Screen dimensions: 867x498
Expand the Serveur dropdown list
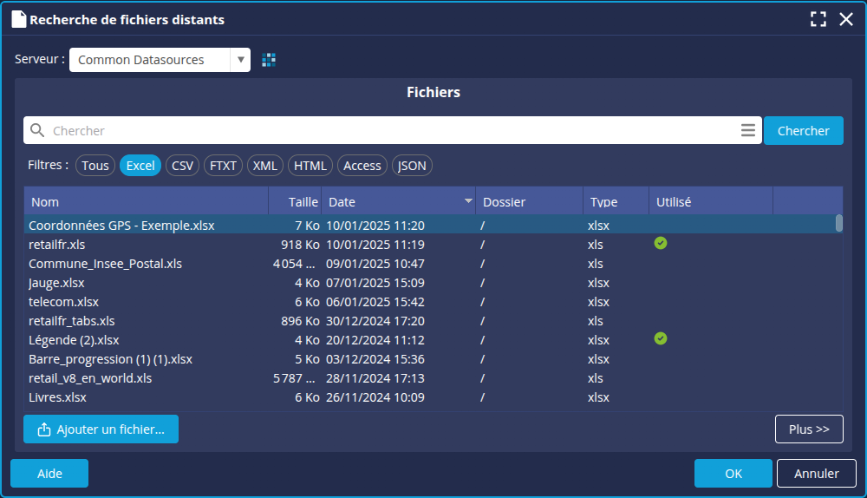tap(240, 60)
